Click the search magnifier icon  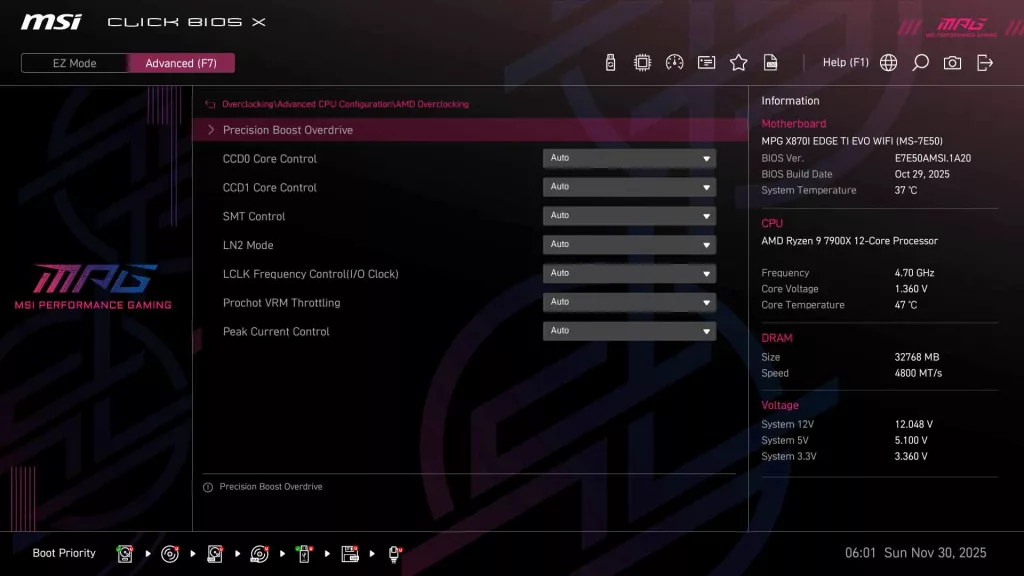point(920,63)
